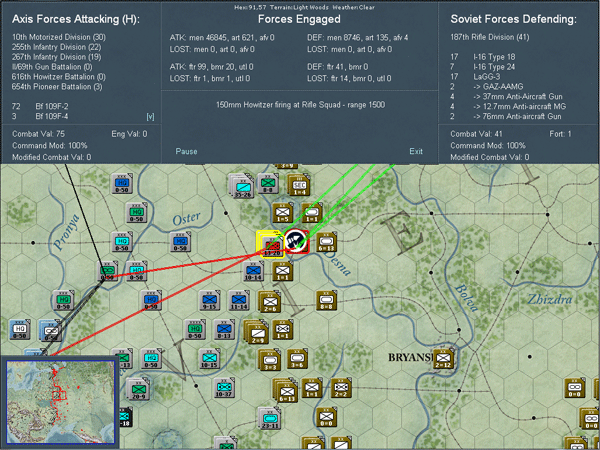The image size is (600, 450).
Task: Select the Soviet 3=3 armored stack
Action: (270, 361)
